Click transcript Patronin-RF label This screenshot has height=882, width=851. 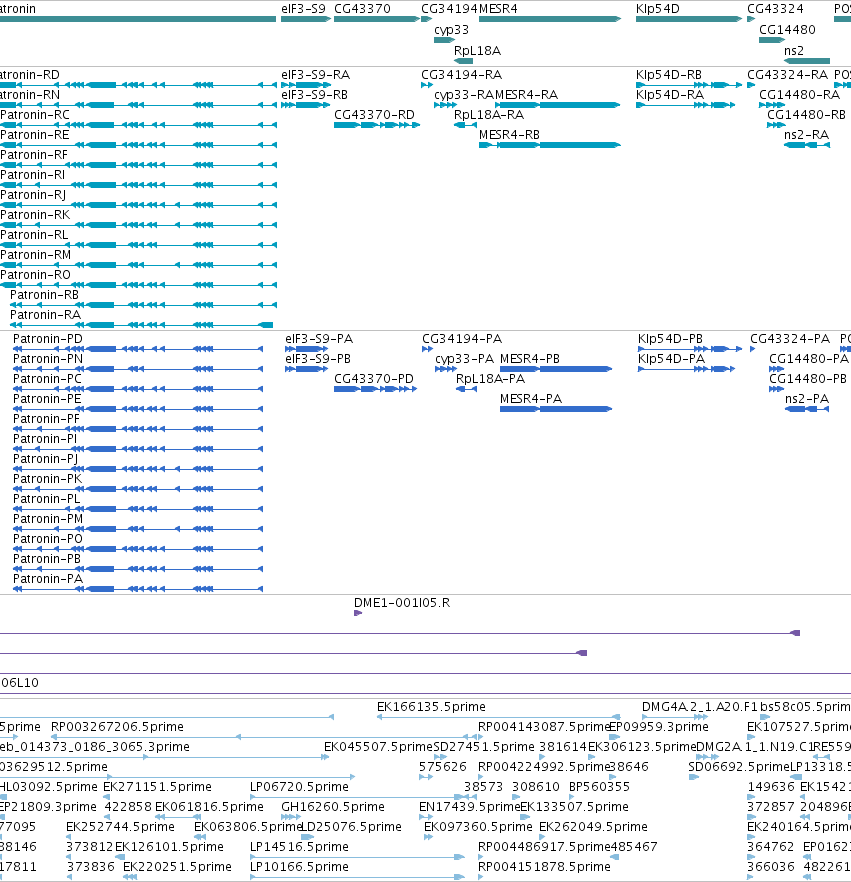[34, 155]
